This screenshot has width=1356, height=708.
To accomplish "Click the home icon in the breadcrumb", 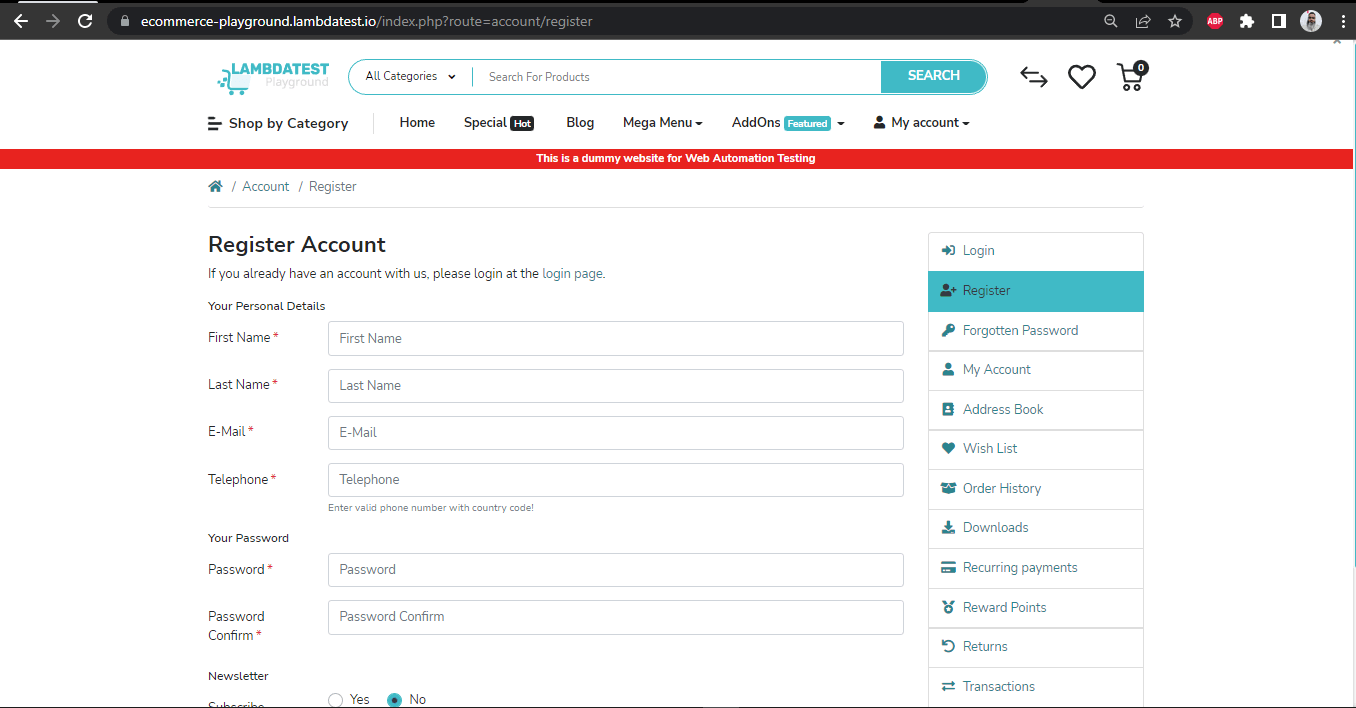I will pyautogui.click(x=215, y=185).
